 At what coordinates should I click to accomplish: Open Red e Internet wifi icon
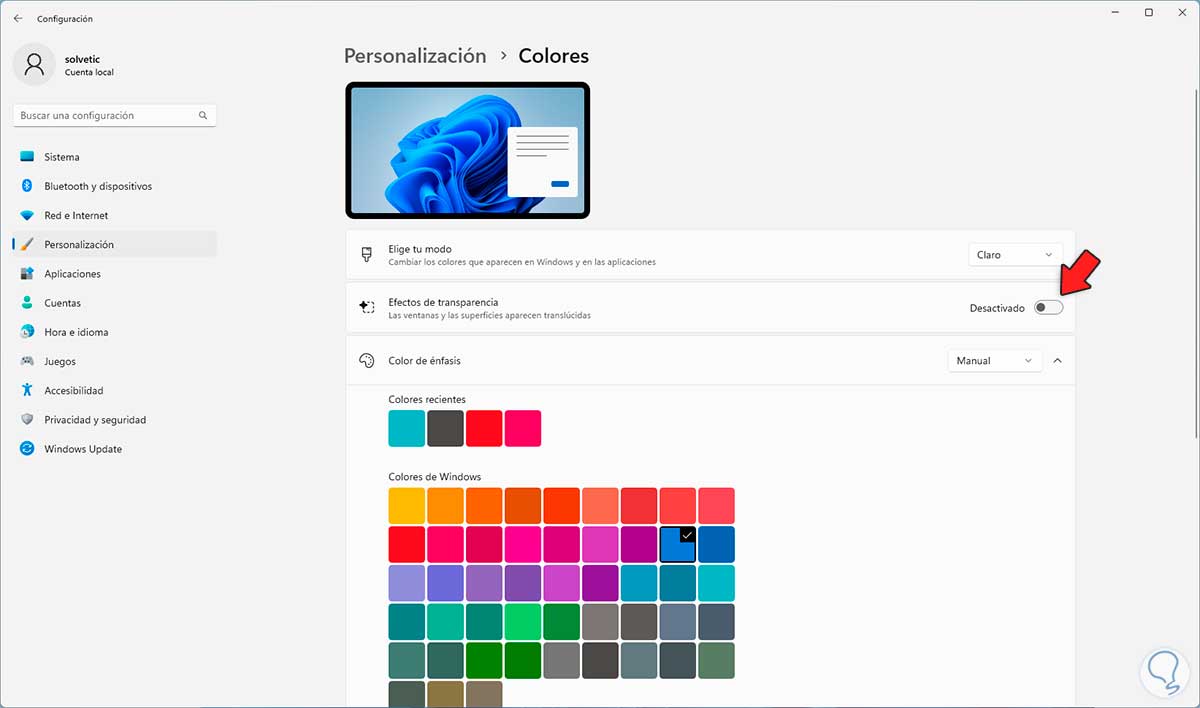[x=27, y=215]
